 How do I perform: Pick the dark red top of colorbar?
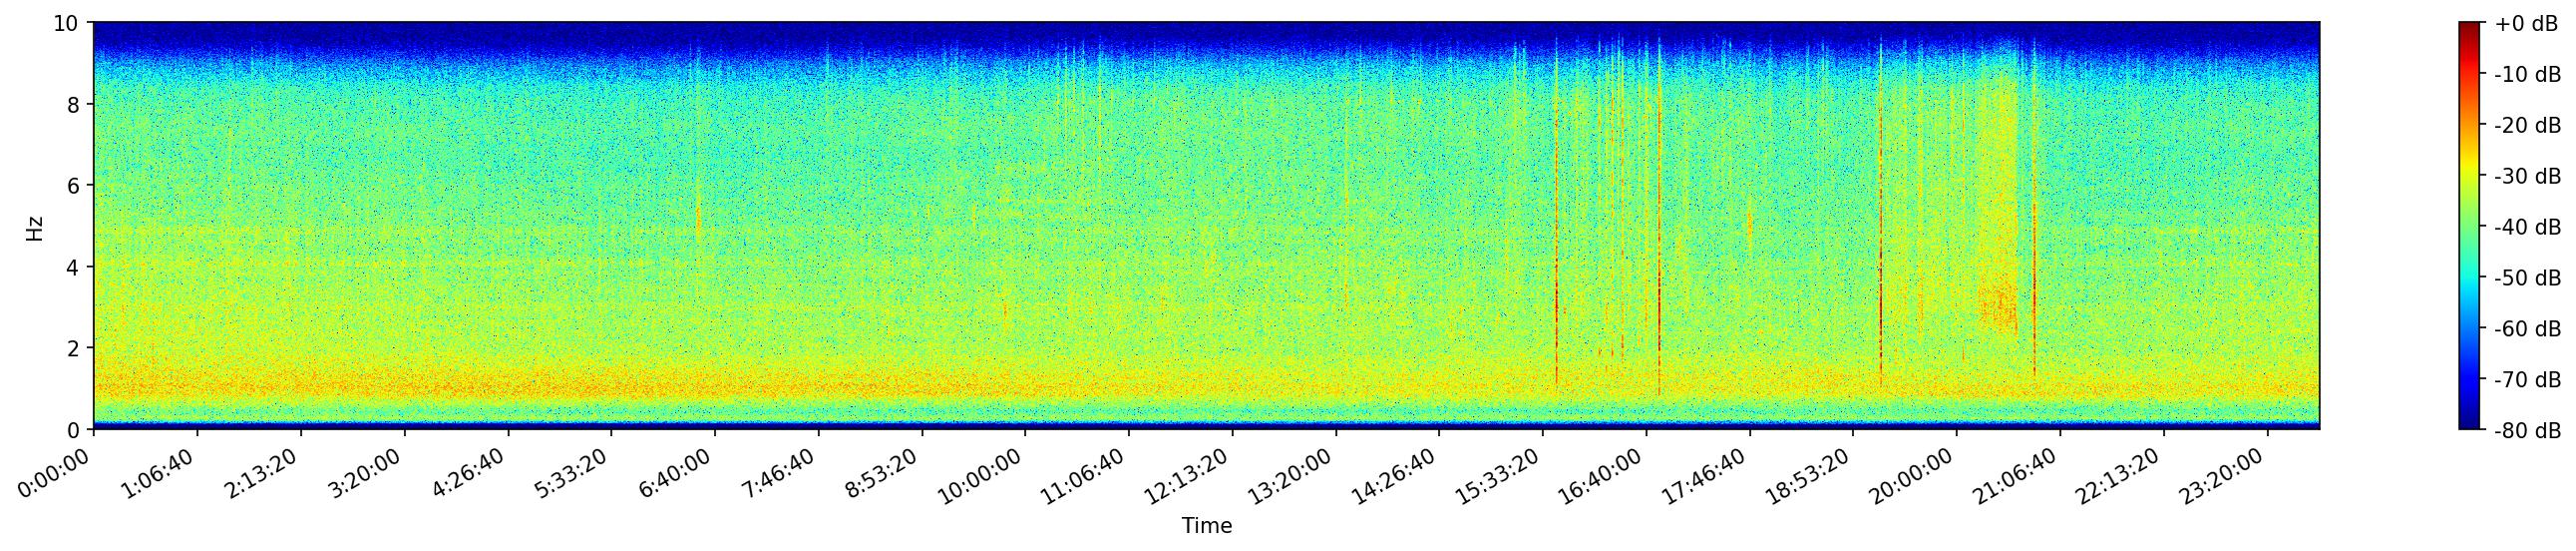tap(2470, 27)
